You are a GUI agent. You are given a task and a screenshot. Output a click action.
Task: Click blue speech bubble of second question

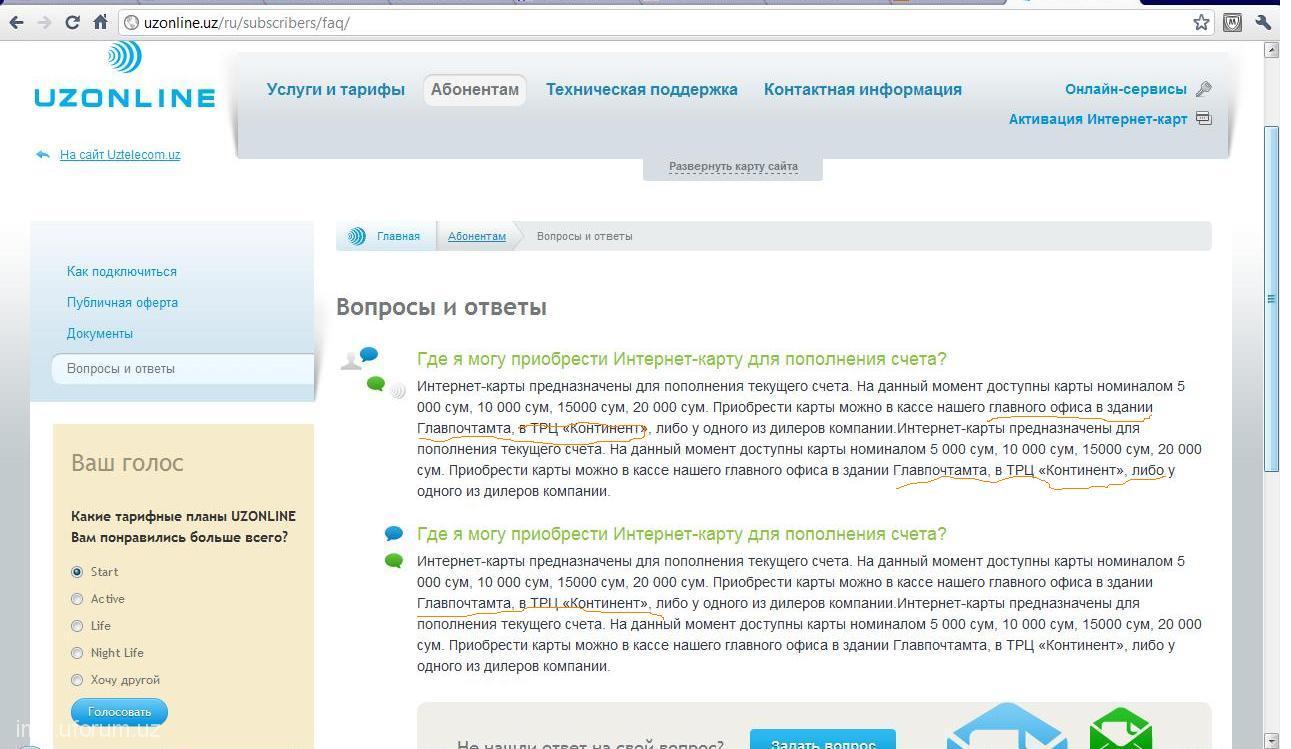(394, 534)
